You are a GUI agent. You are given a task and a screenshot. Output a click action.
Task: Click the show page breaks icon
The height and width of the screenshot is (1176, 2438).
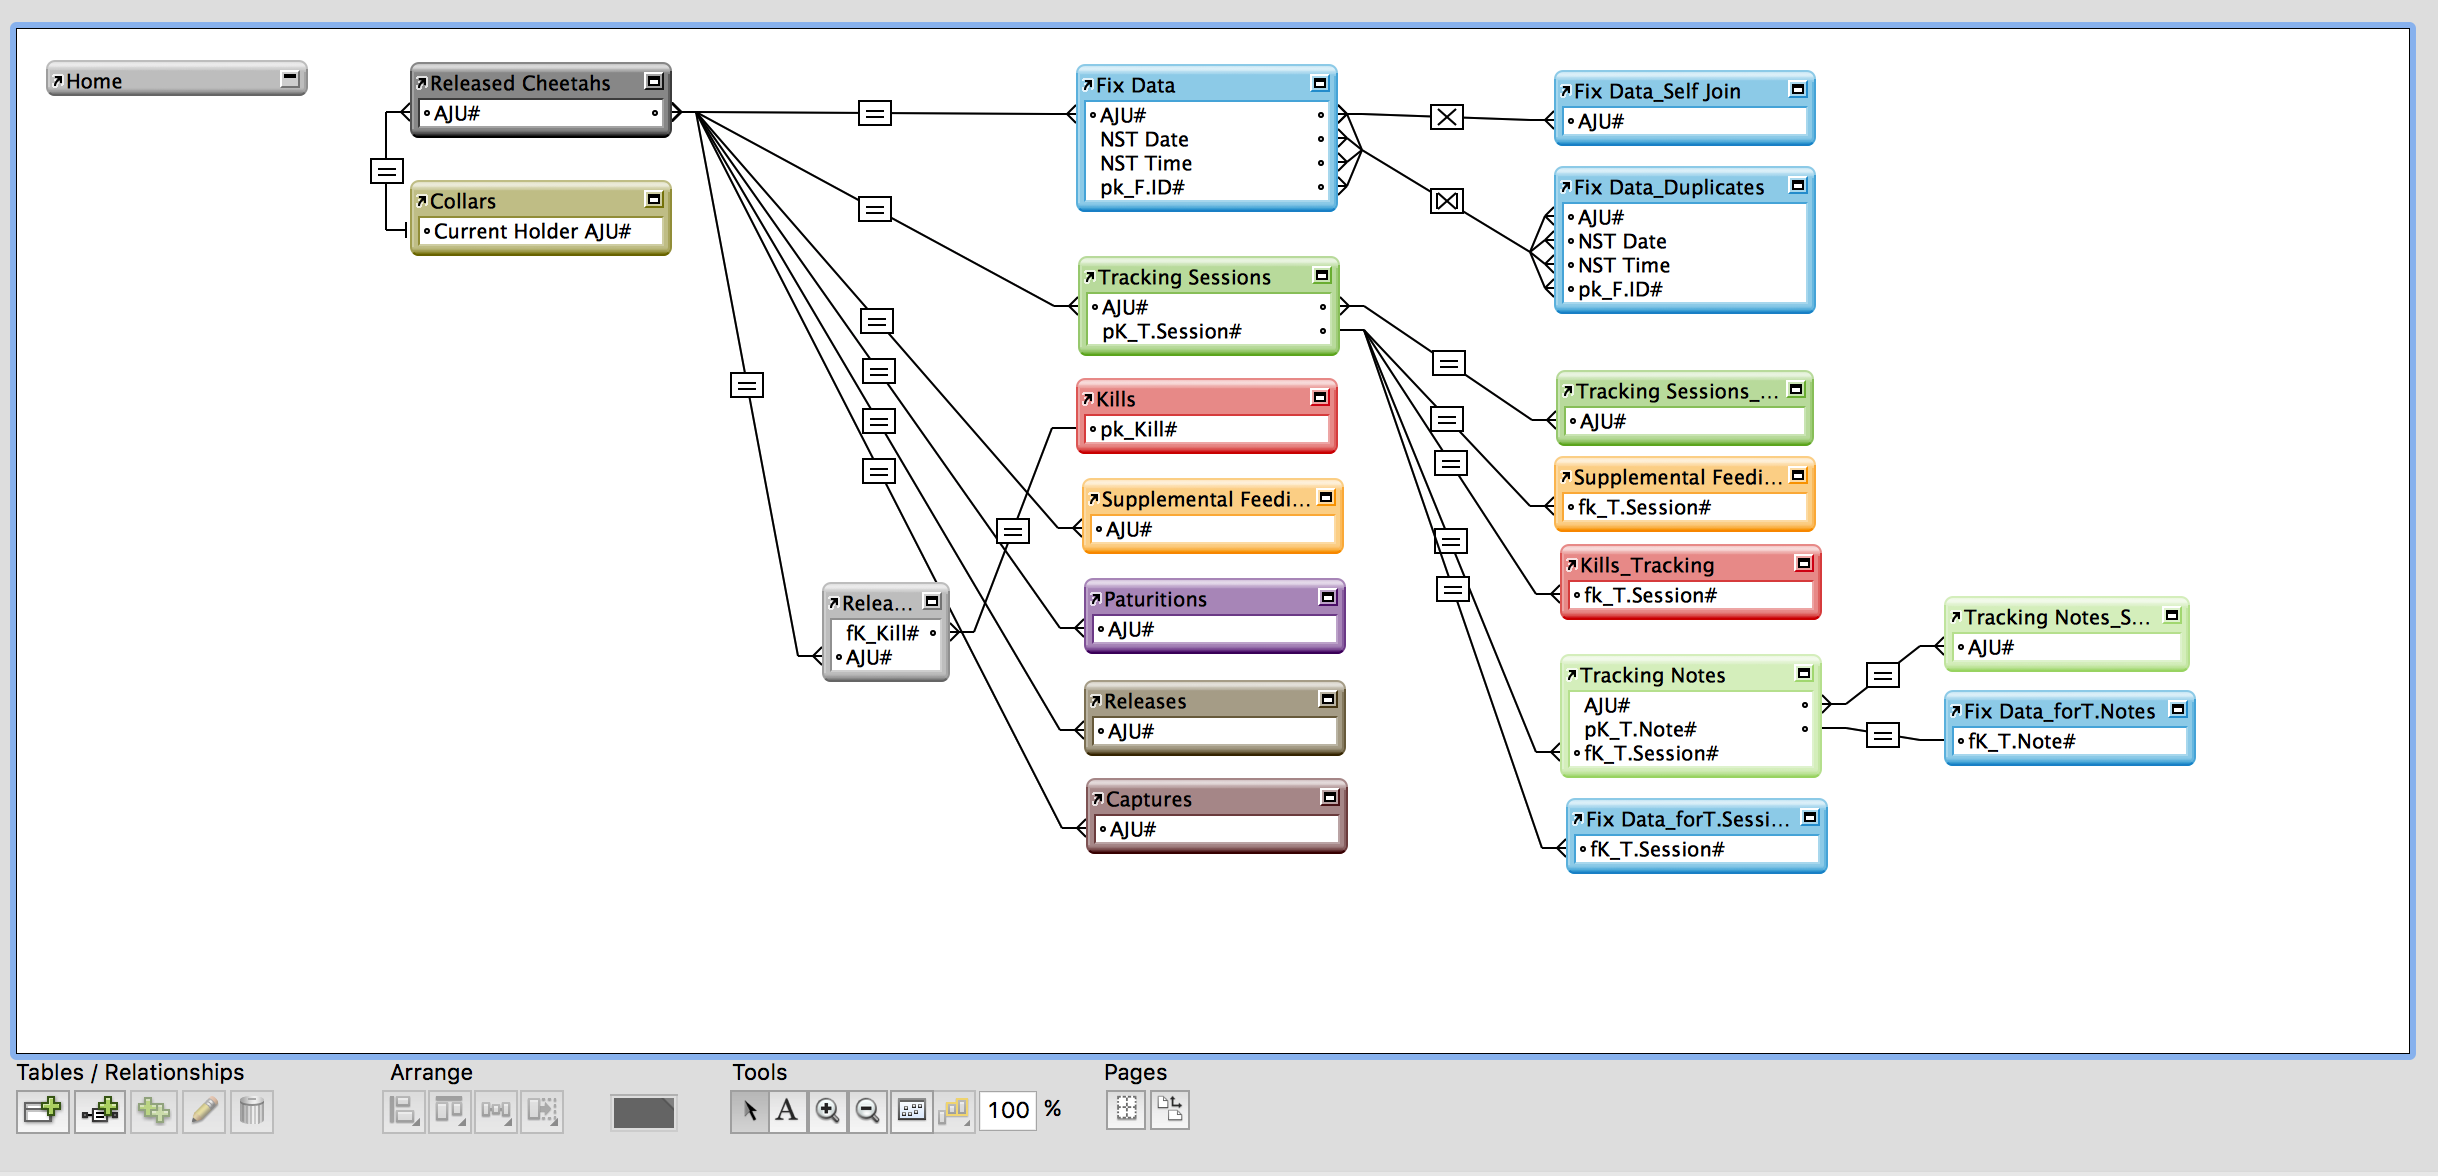[x=1126, y=1109]
